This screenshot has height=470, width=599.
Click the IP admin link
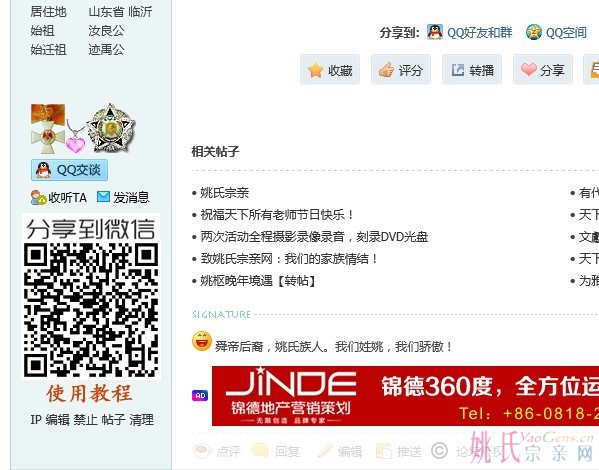[x=36, y=420]
